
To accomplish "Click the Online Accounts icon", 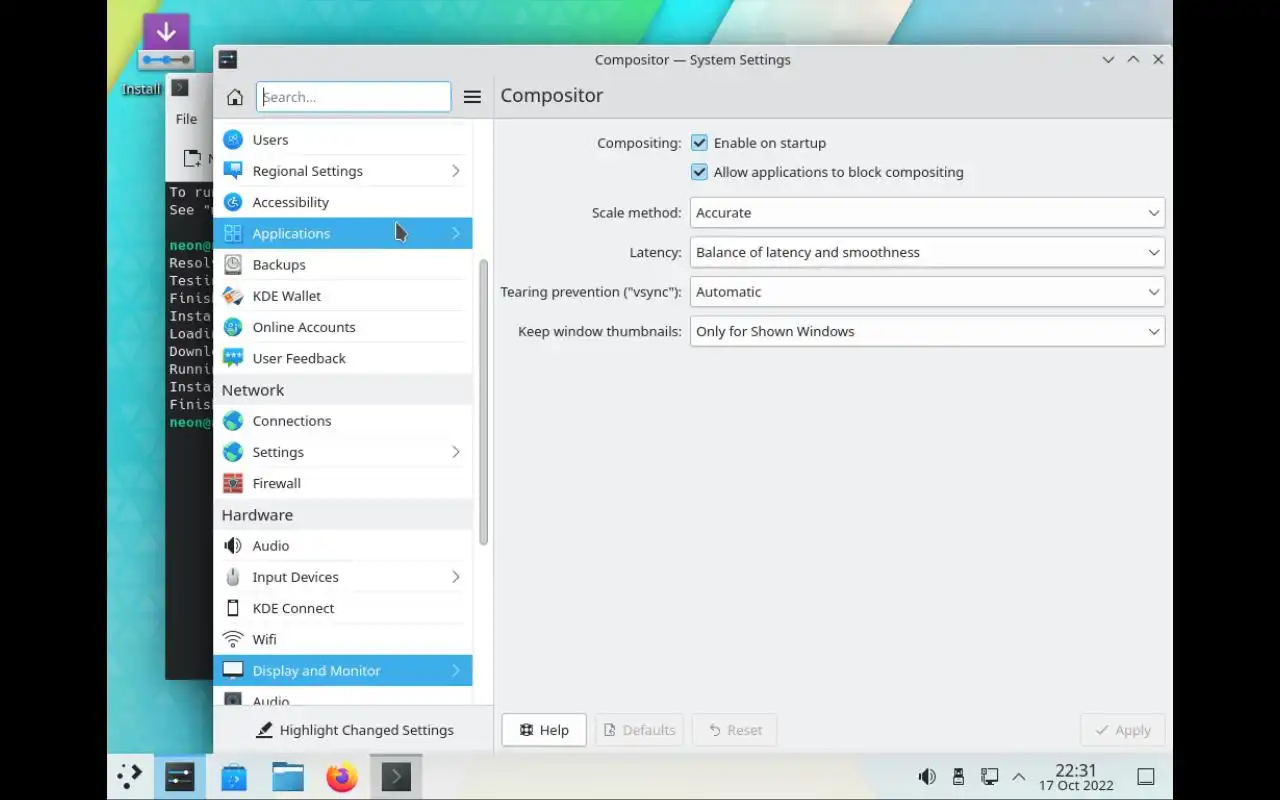I will [x=233, y=327].
